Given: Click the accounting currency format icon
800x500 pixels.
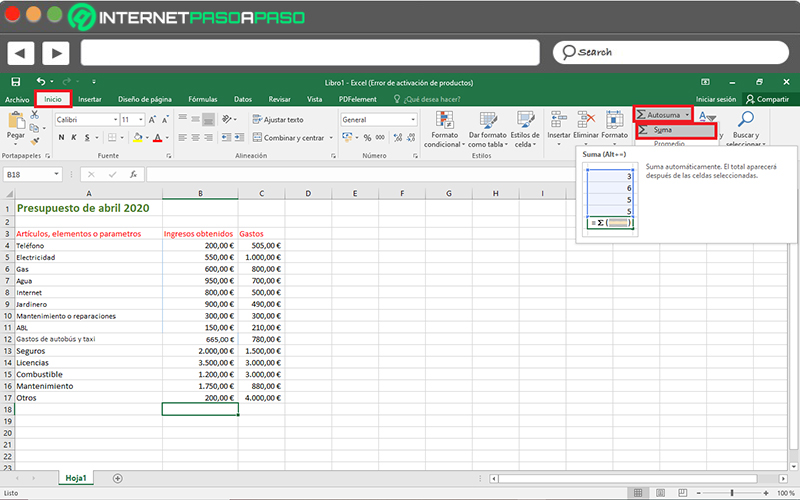Looking at the screenshot, I should coord(347,137).
